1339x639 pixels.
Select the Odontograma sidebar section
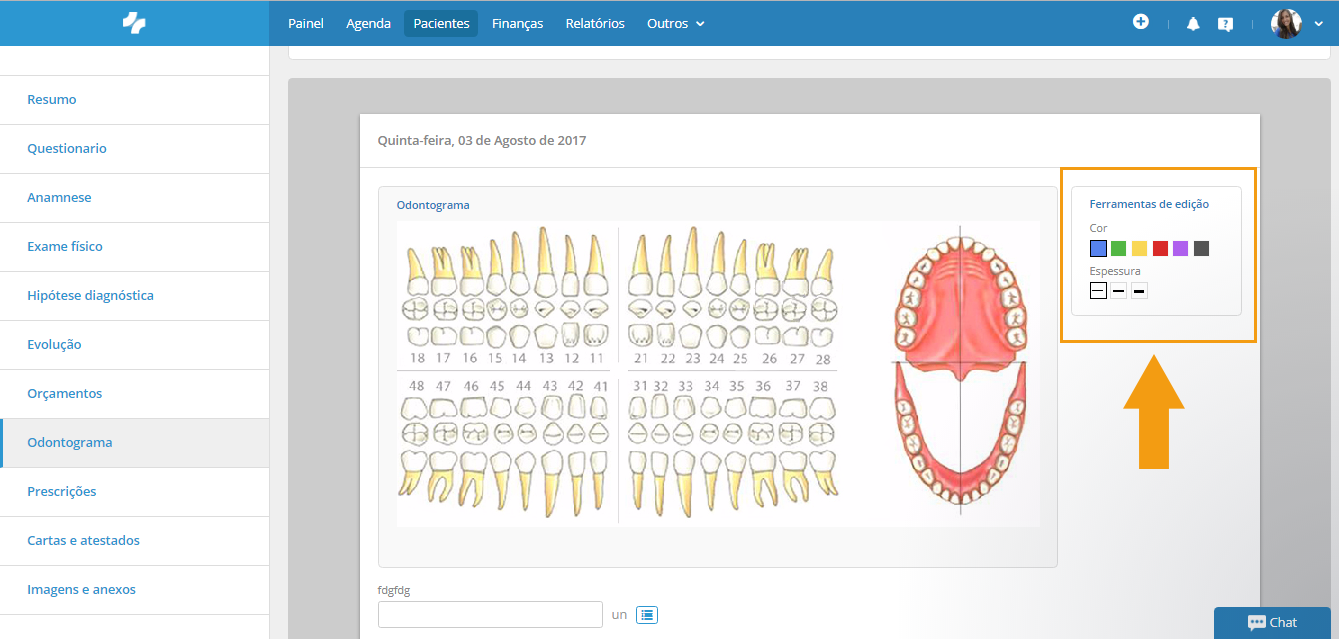coord(134,443)
